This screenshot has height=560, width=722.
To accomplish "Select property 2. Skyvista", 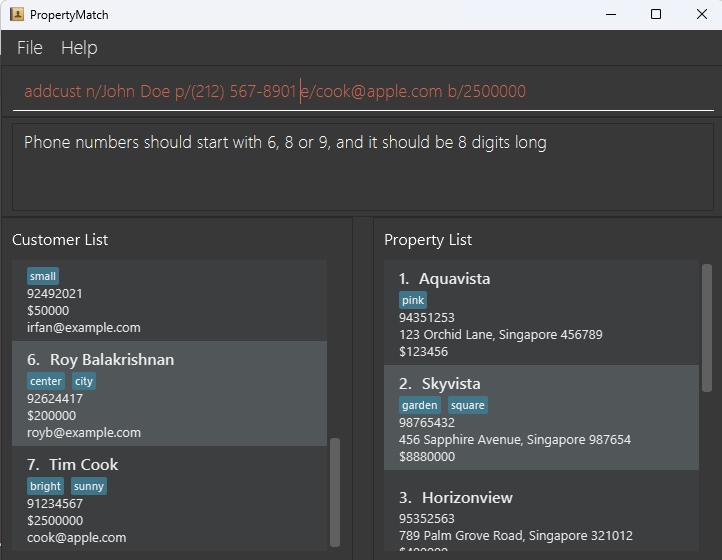I will 542,418.
